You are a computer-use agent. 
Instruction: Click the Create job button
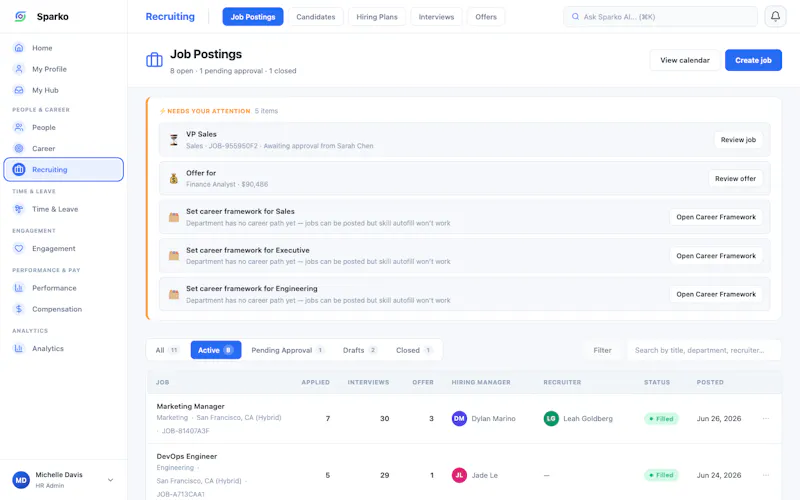pyautogui.click(x=753, y=60)
